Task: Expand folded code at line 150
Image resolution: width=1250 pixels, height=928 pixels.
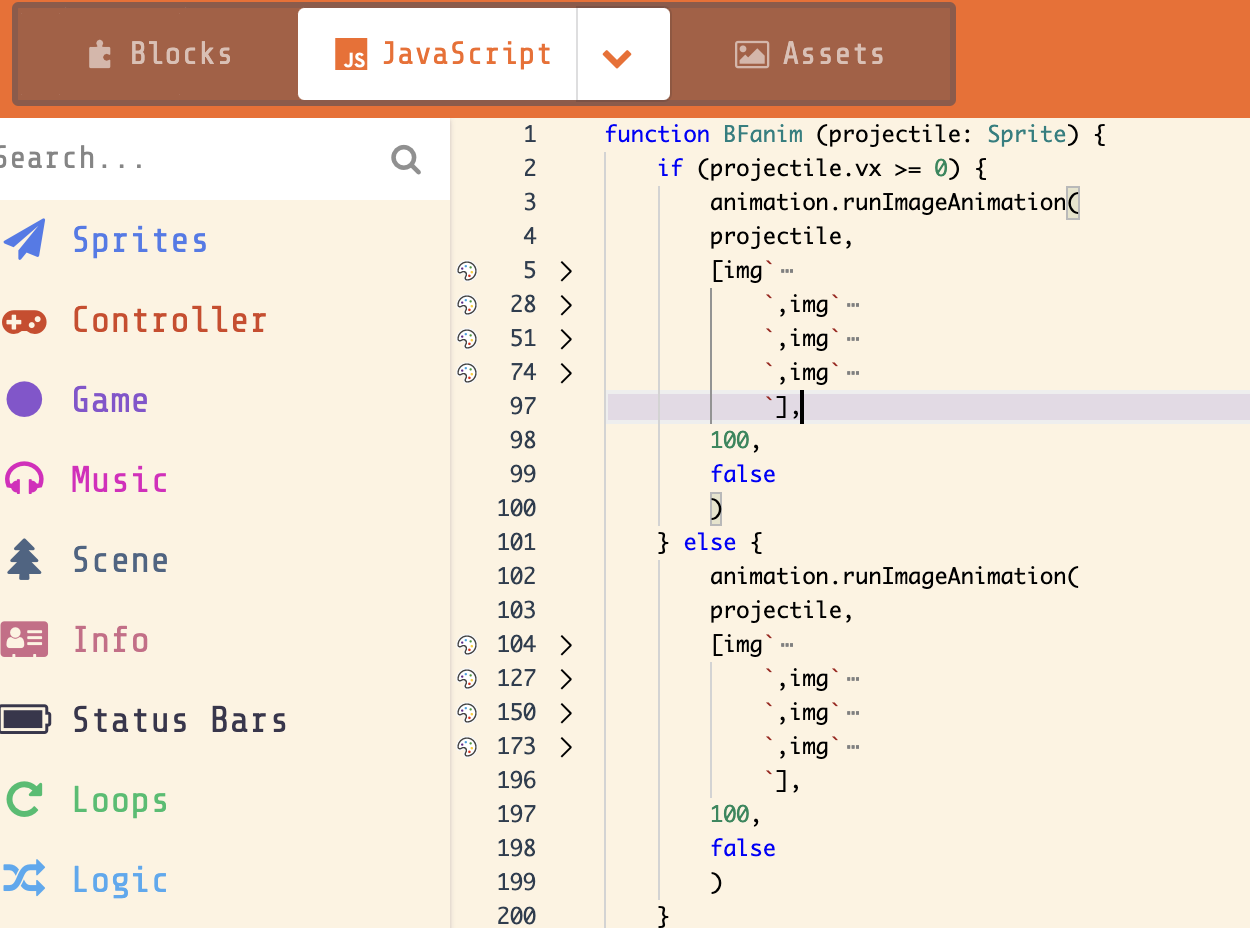Action: pyautogui.click(x=566, y=713)
